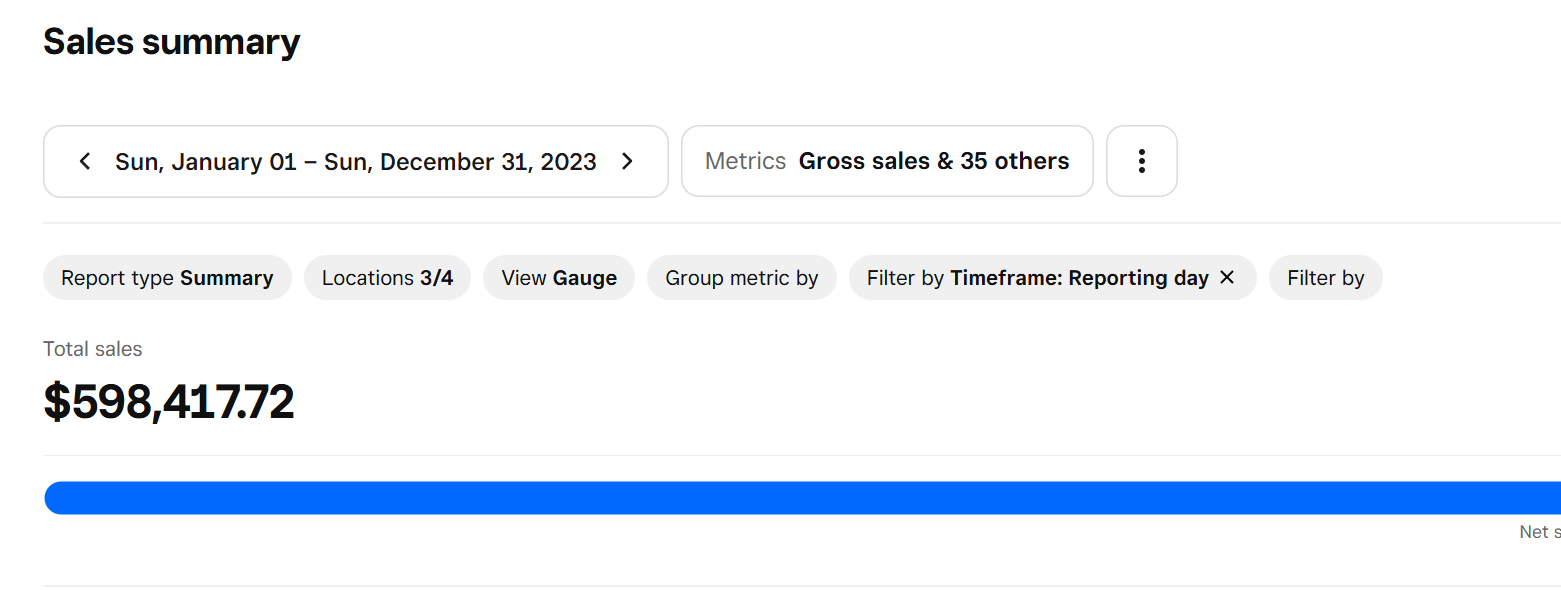Click the Net sales label under gauge
The image size is (1561, 590).
[1540, 532]
